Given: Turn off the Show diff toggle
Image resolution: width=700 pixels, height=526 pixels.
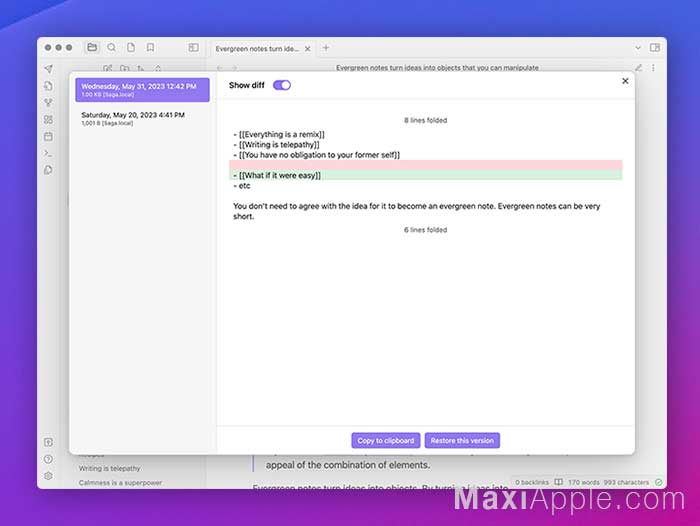Looking at the screenshot, I should [x=282, y=85].
